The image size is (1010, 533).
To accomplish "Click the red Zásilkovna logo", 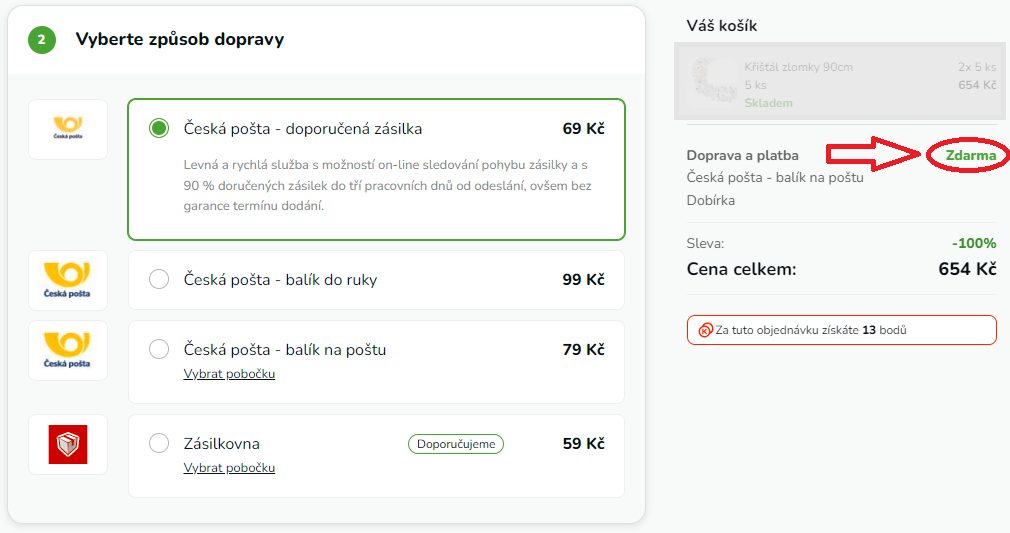I will pyautogui.click(x=68, y=444).
